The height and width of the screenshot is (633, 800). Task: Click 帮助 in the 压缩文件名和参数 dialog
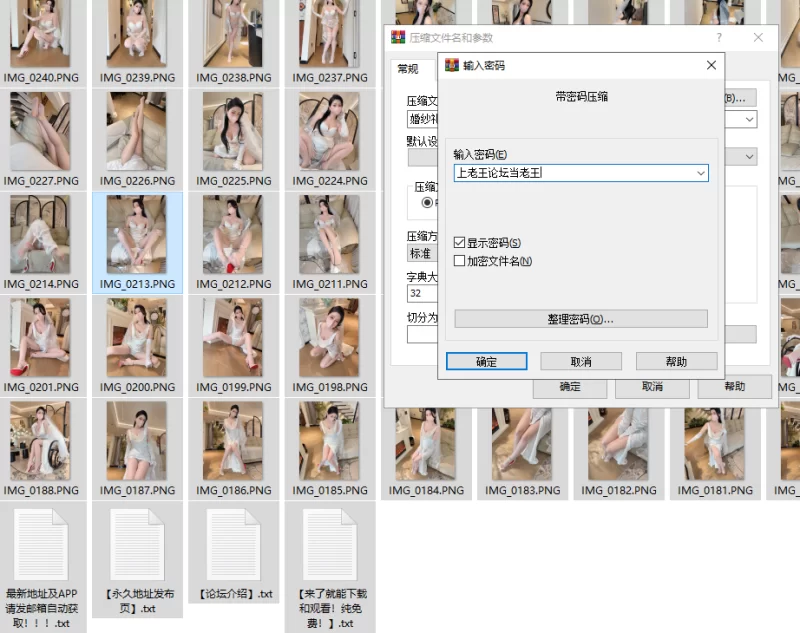(x=734, y=387)
